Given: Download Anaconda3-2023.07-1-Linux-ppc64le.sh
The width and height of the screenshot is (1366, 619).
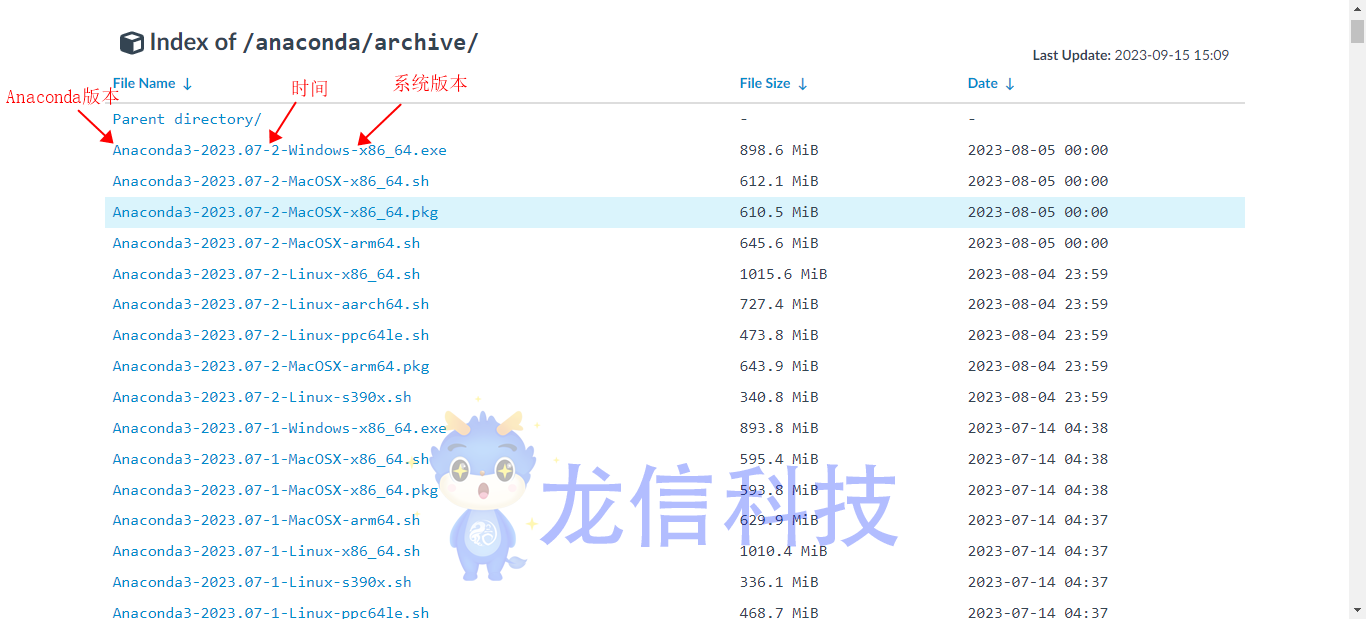Looking at the screenshot, I should (x=271, y=612).
